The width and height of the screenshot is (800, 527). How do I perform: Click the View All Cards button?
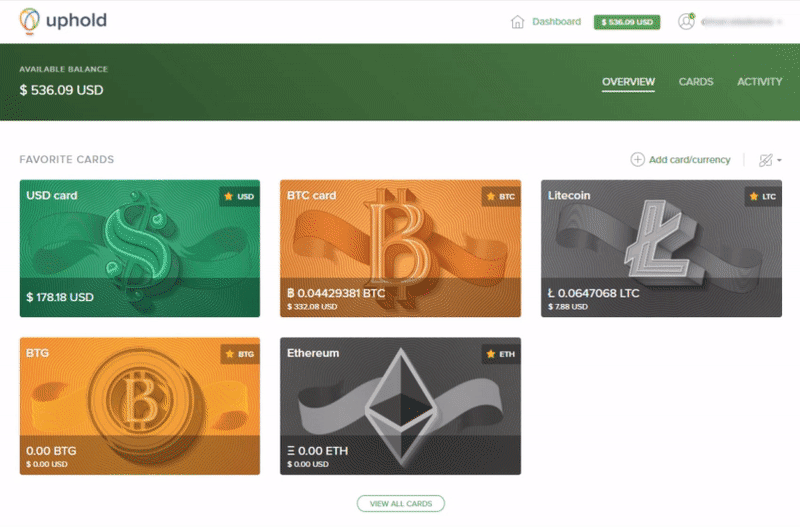click(x=401, y=504)
